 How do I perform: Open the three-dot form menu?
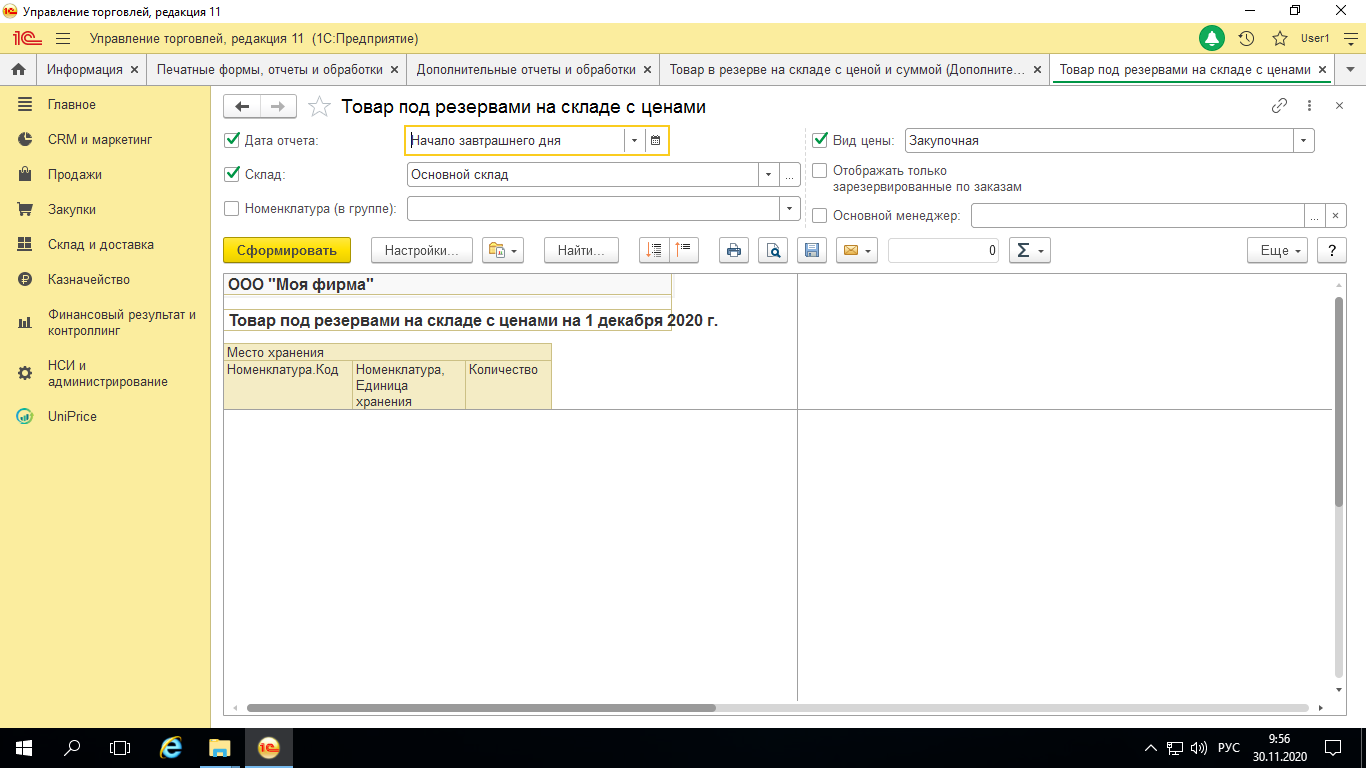coord(1309,106)
